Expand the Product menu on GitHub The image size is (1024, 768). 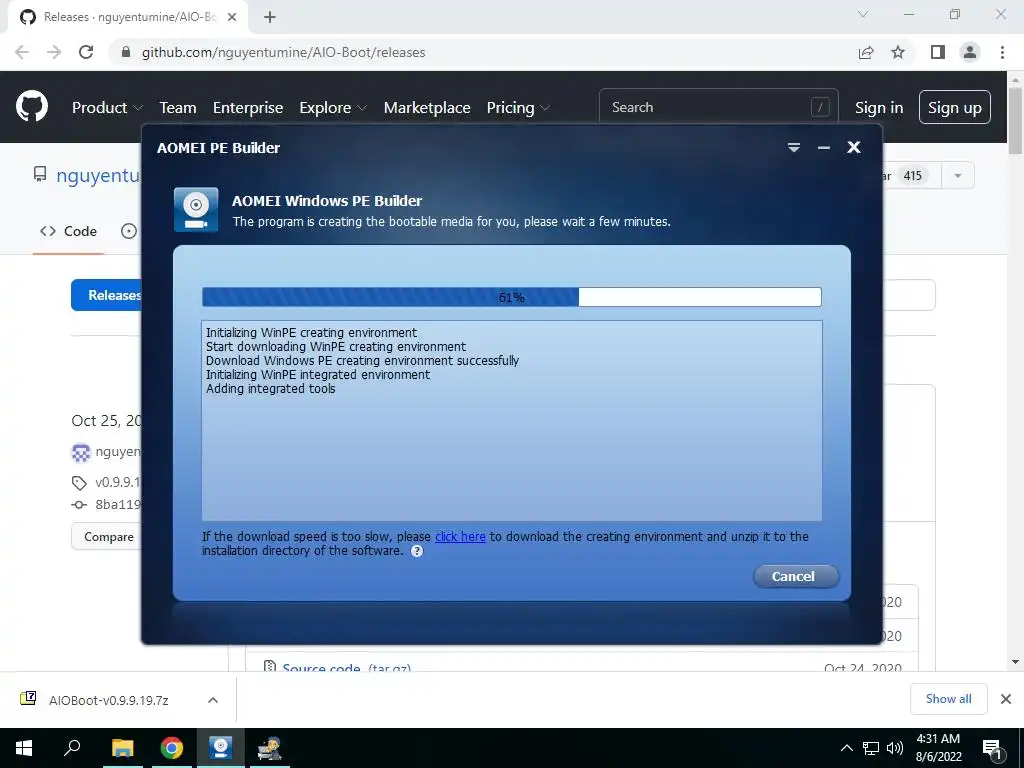(x=107, y=108)
